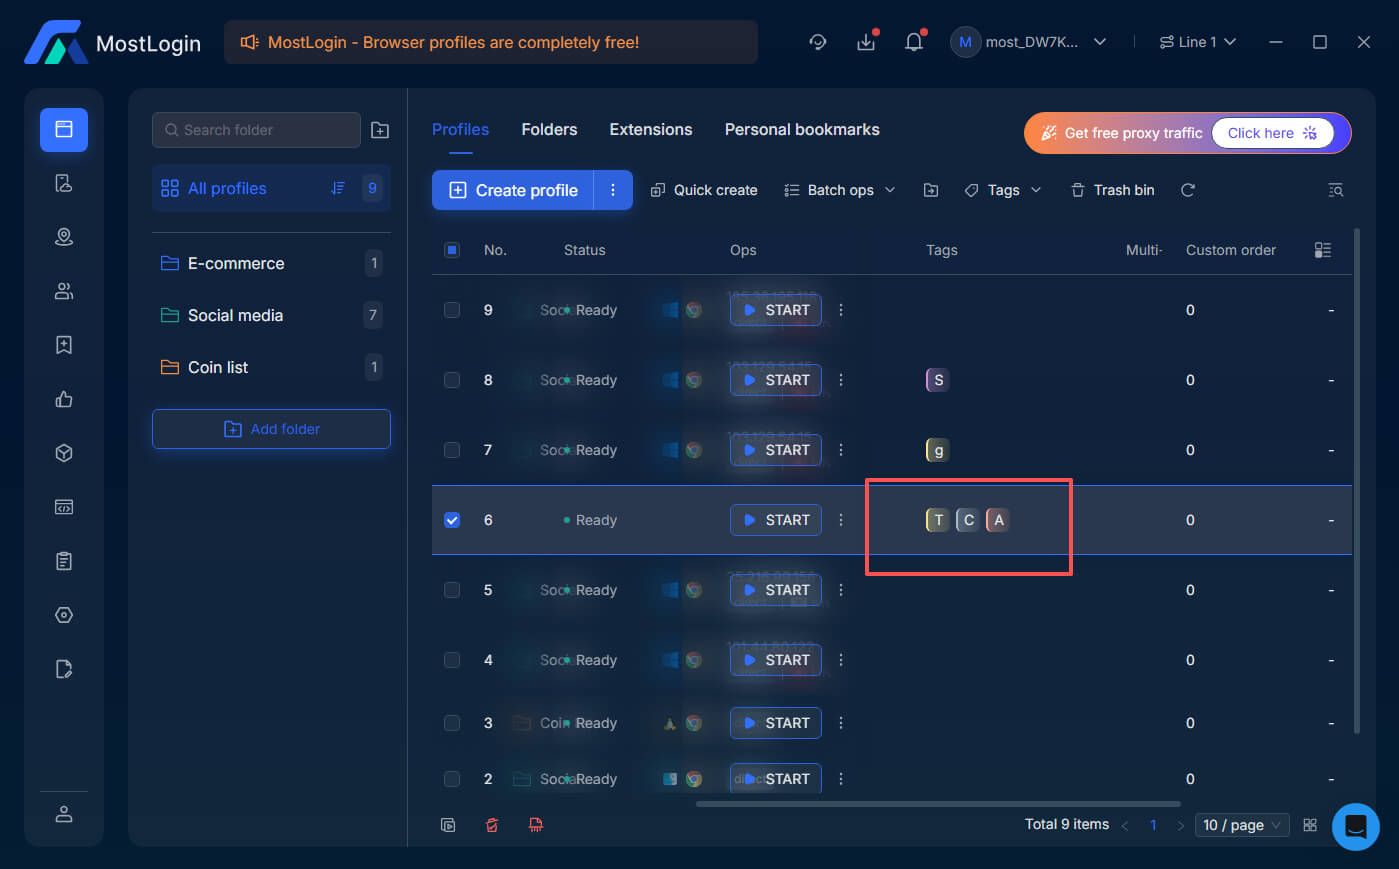Click the notifications bell icon
The image size is (1399, 869).
(x=913, y=41)
